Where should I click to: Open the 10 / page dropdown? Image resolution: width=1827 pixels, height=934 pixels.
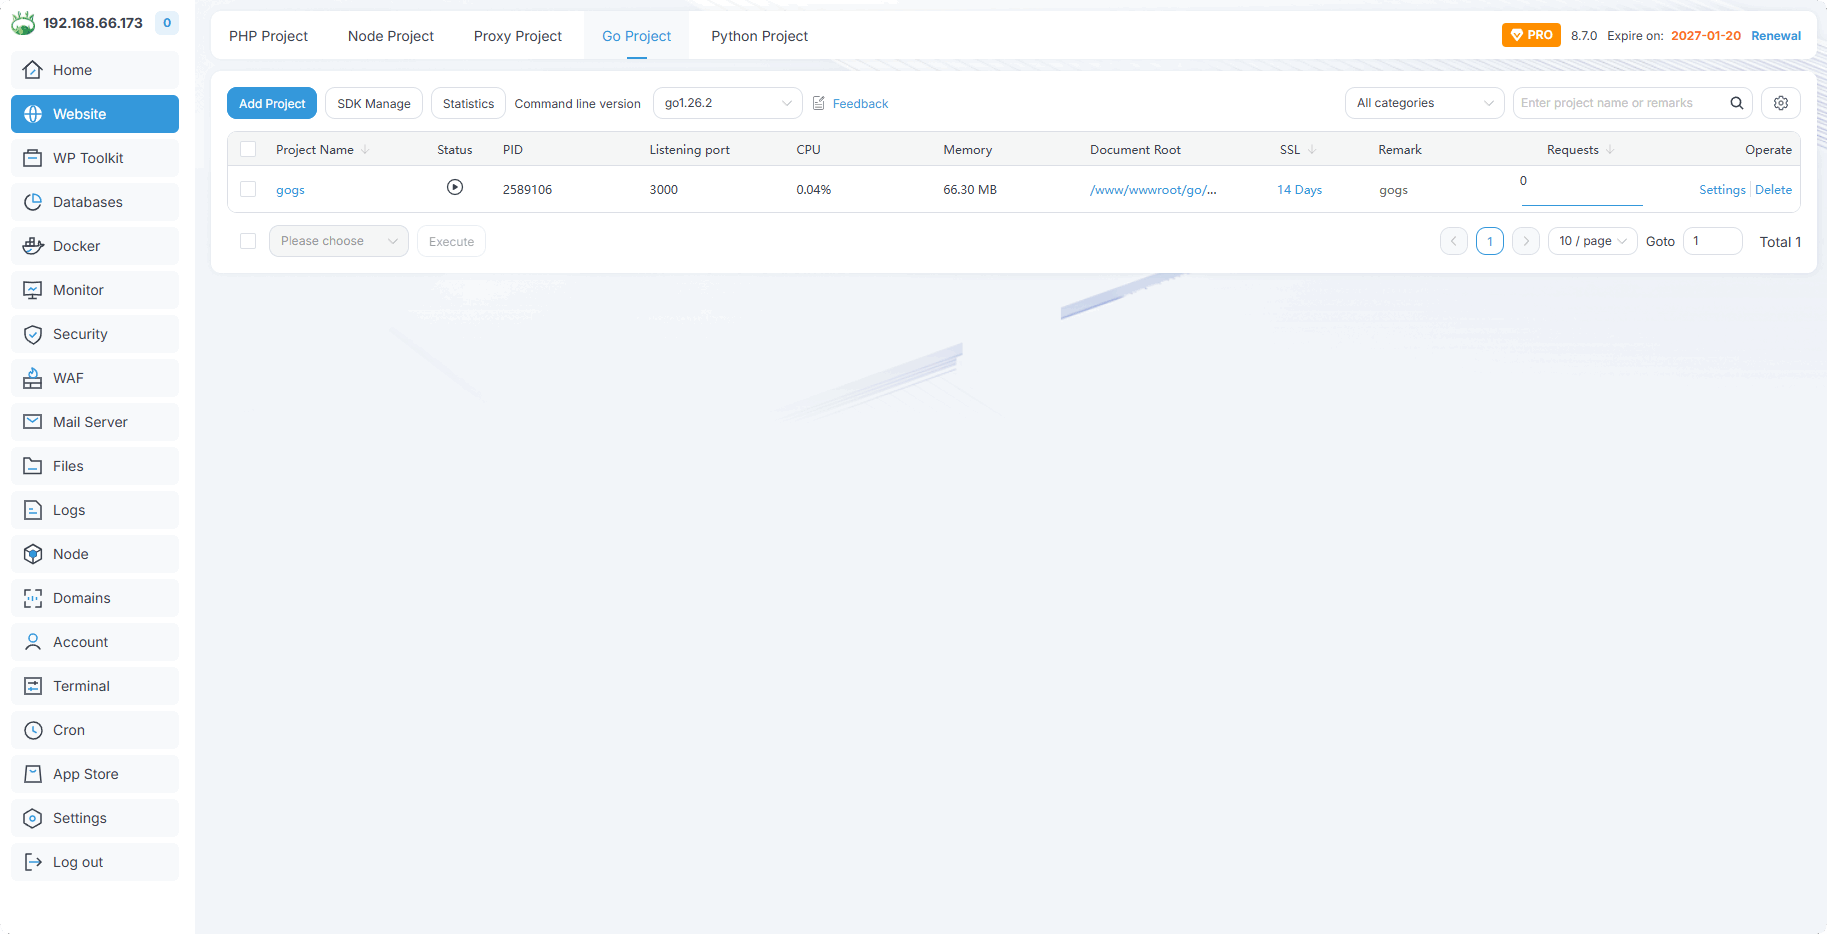(x=1593, y=241)
